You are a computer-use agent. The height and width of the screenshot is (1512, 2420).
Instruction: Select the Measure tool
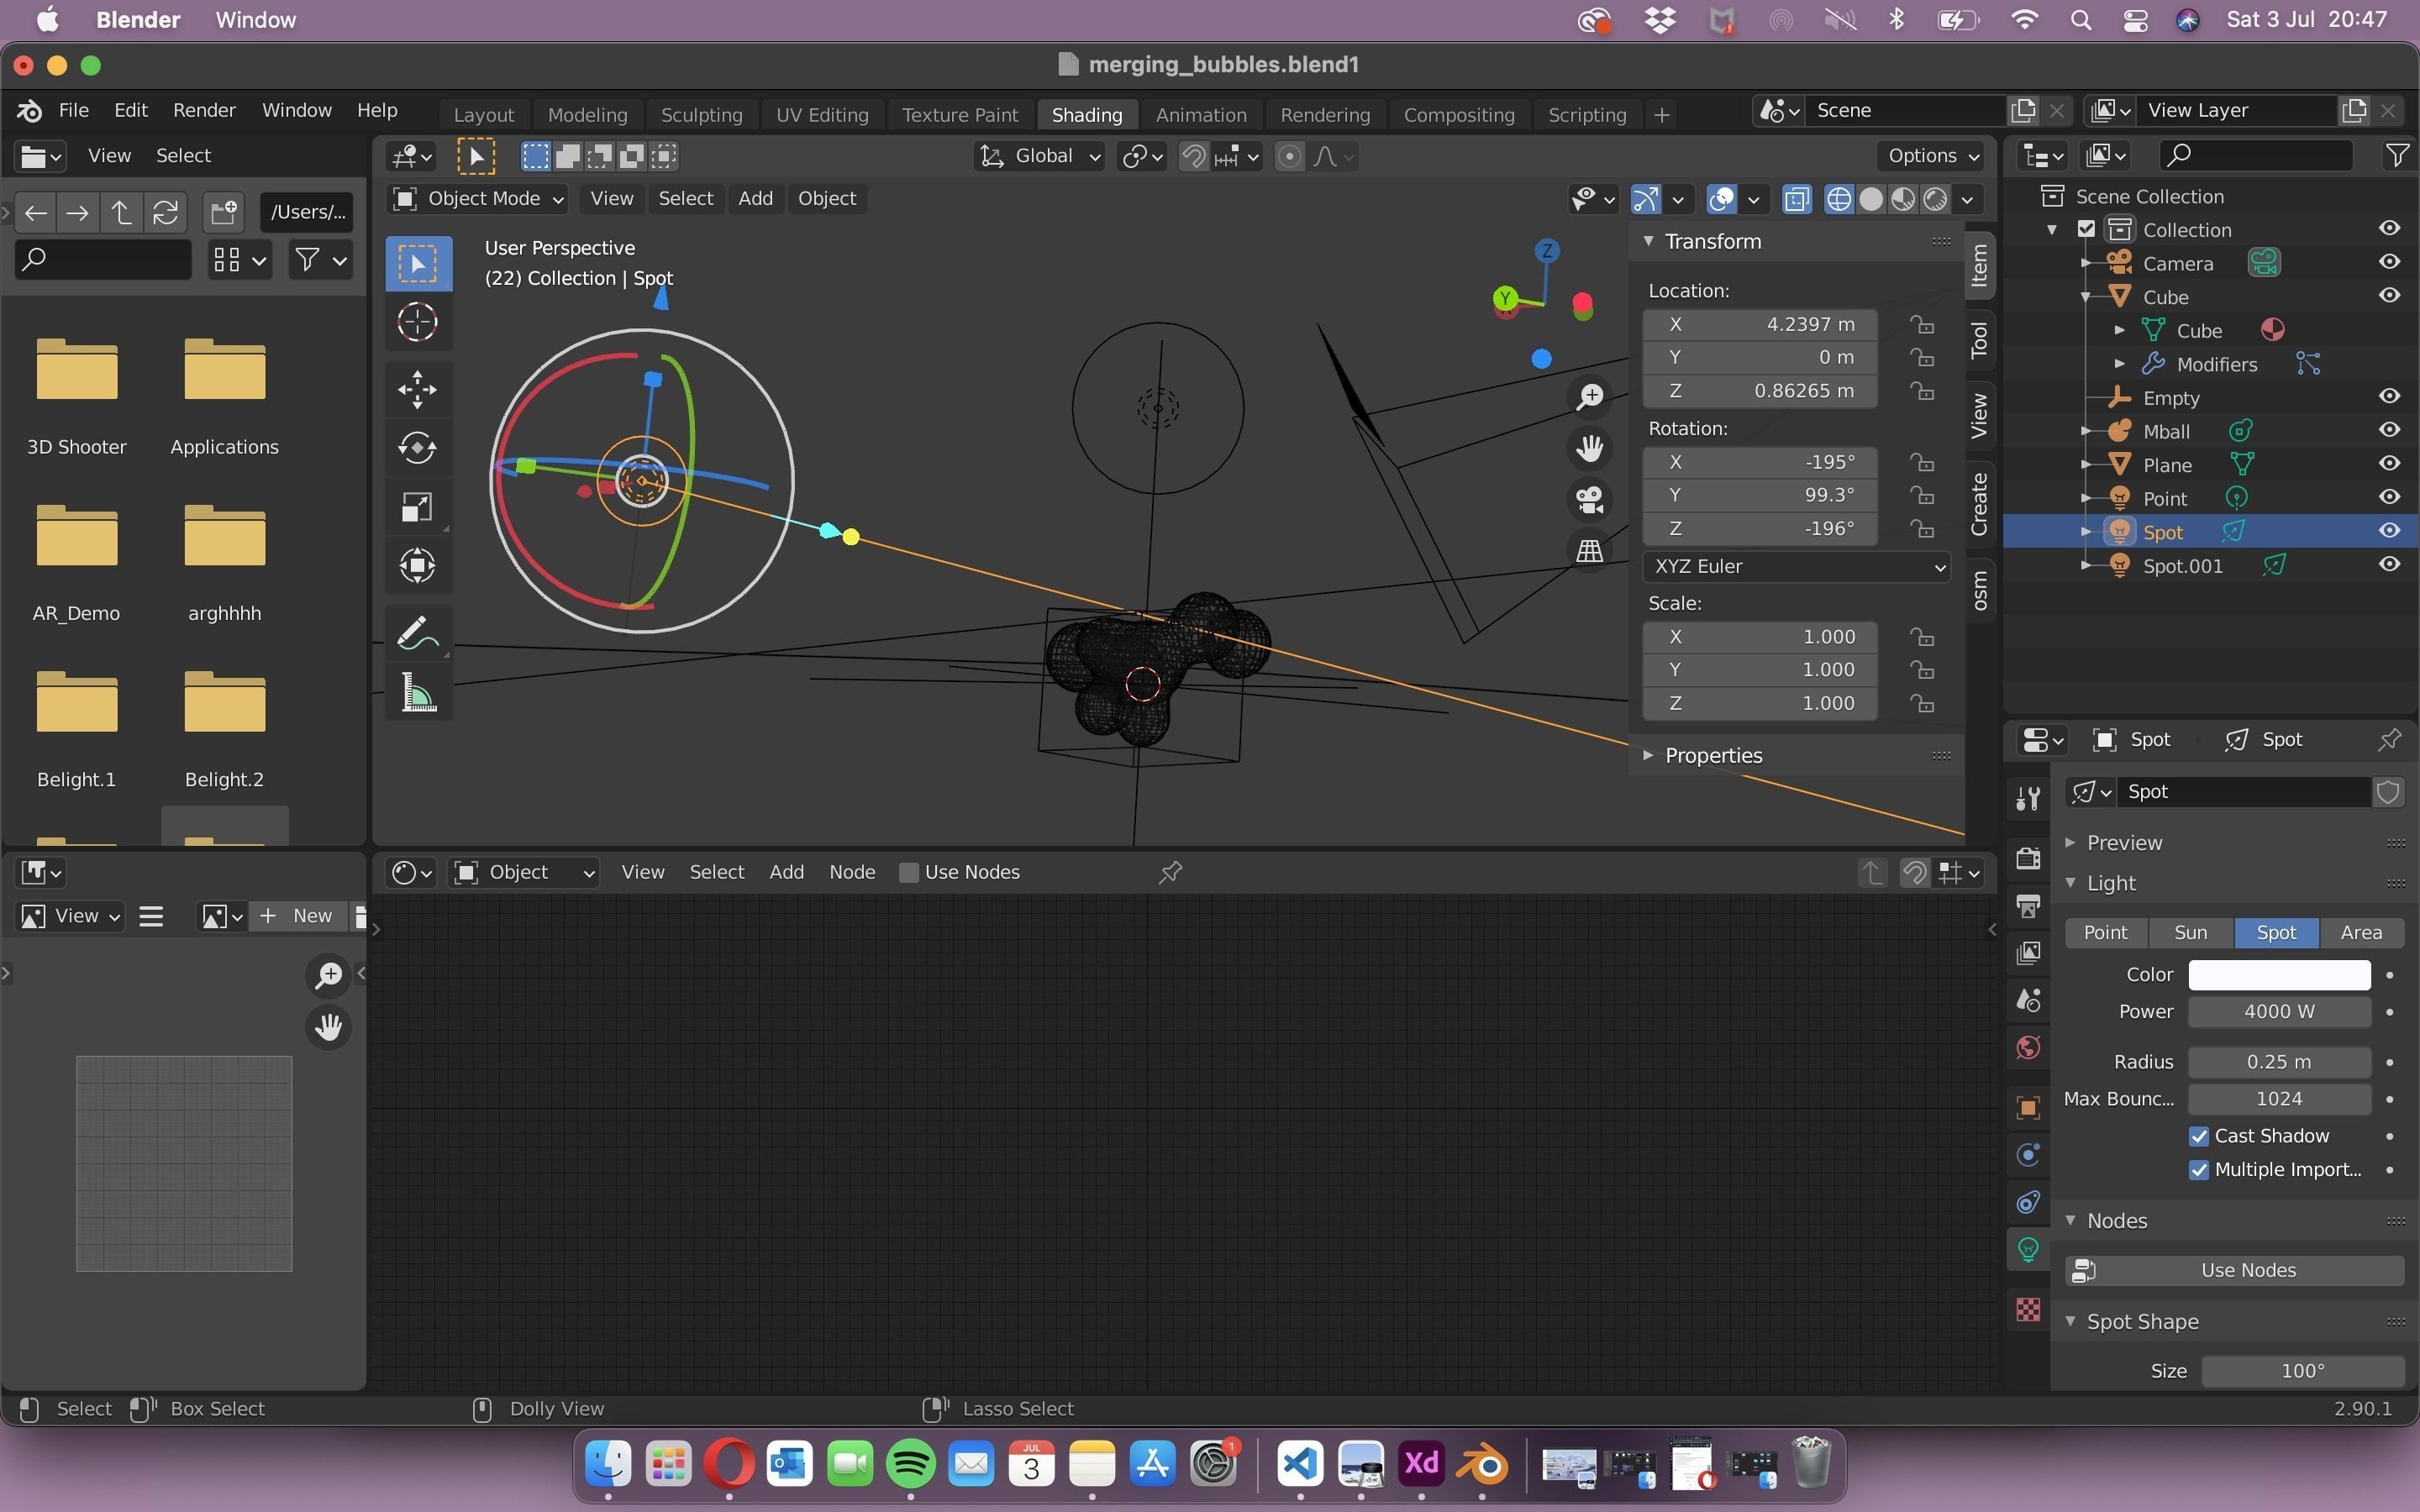click(x=418, y=692)
